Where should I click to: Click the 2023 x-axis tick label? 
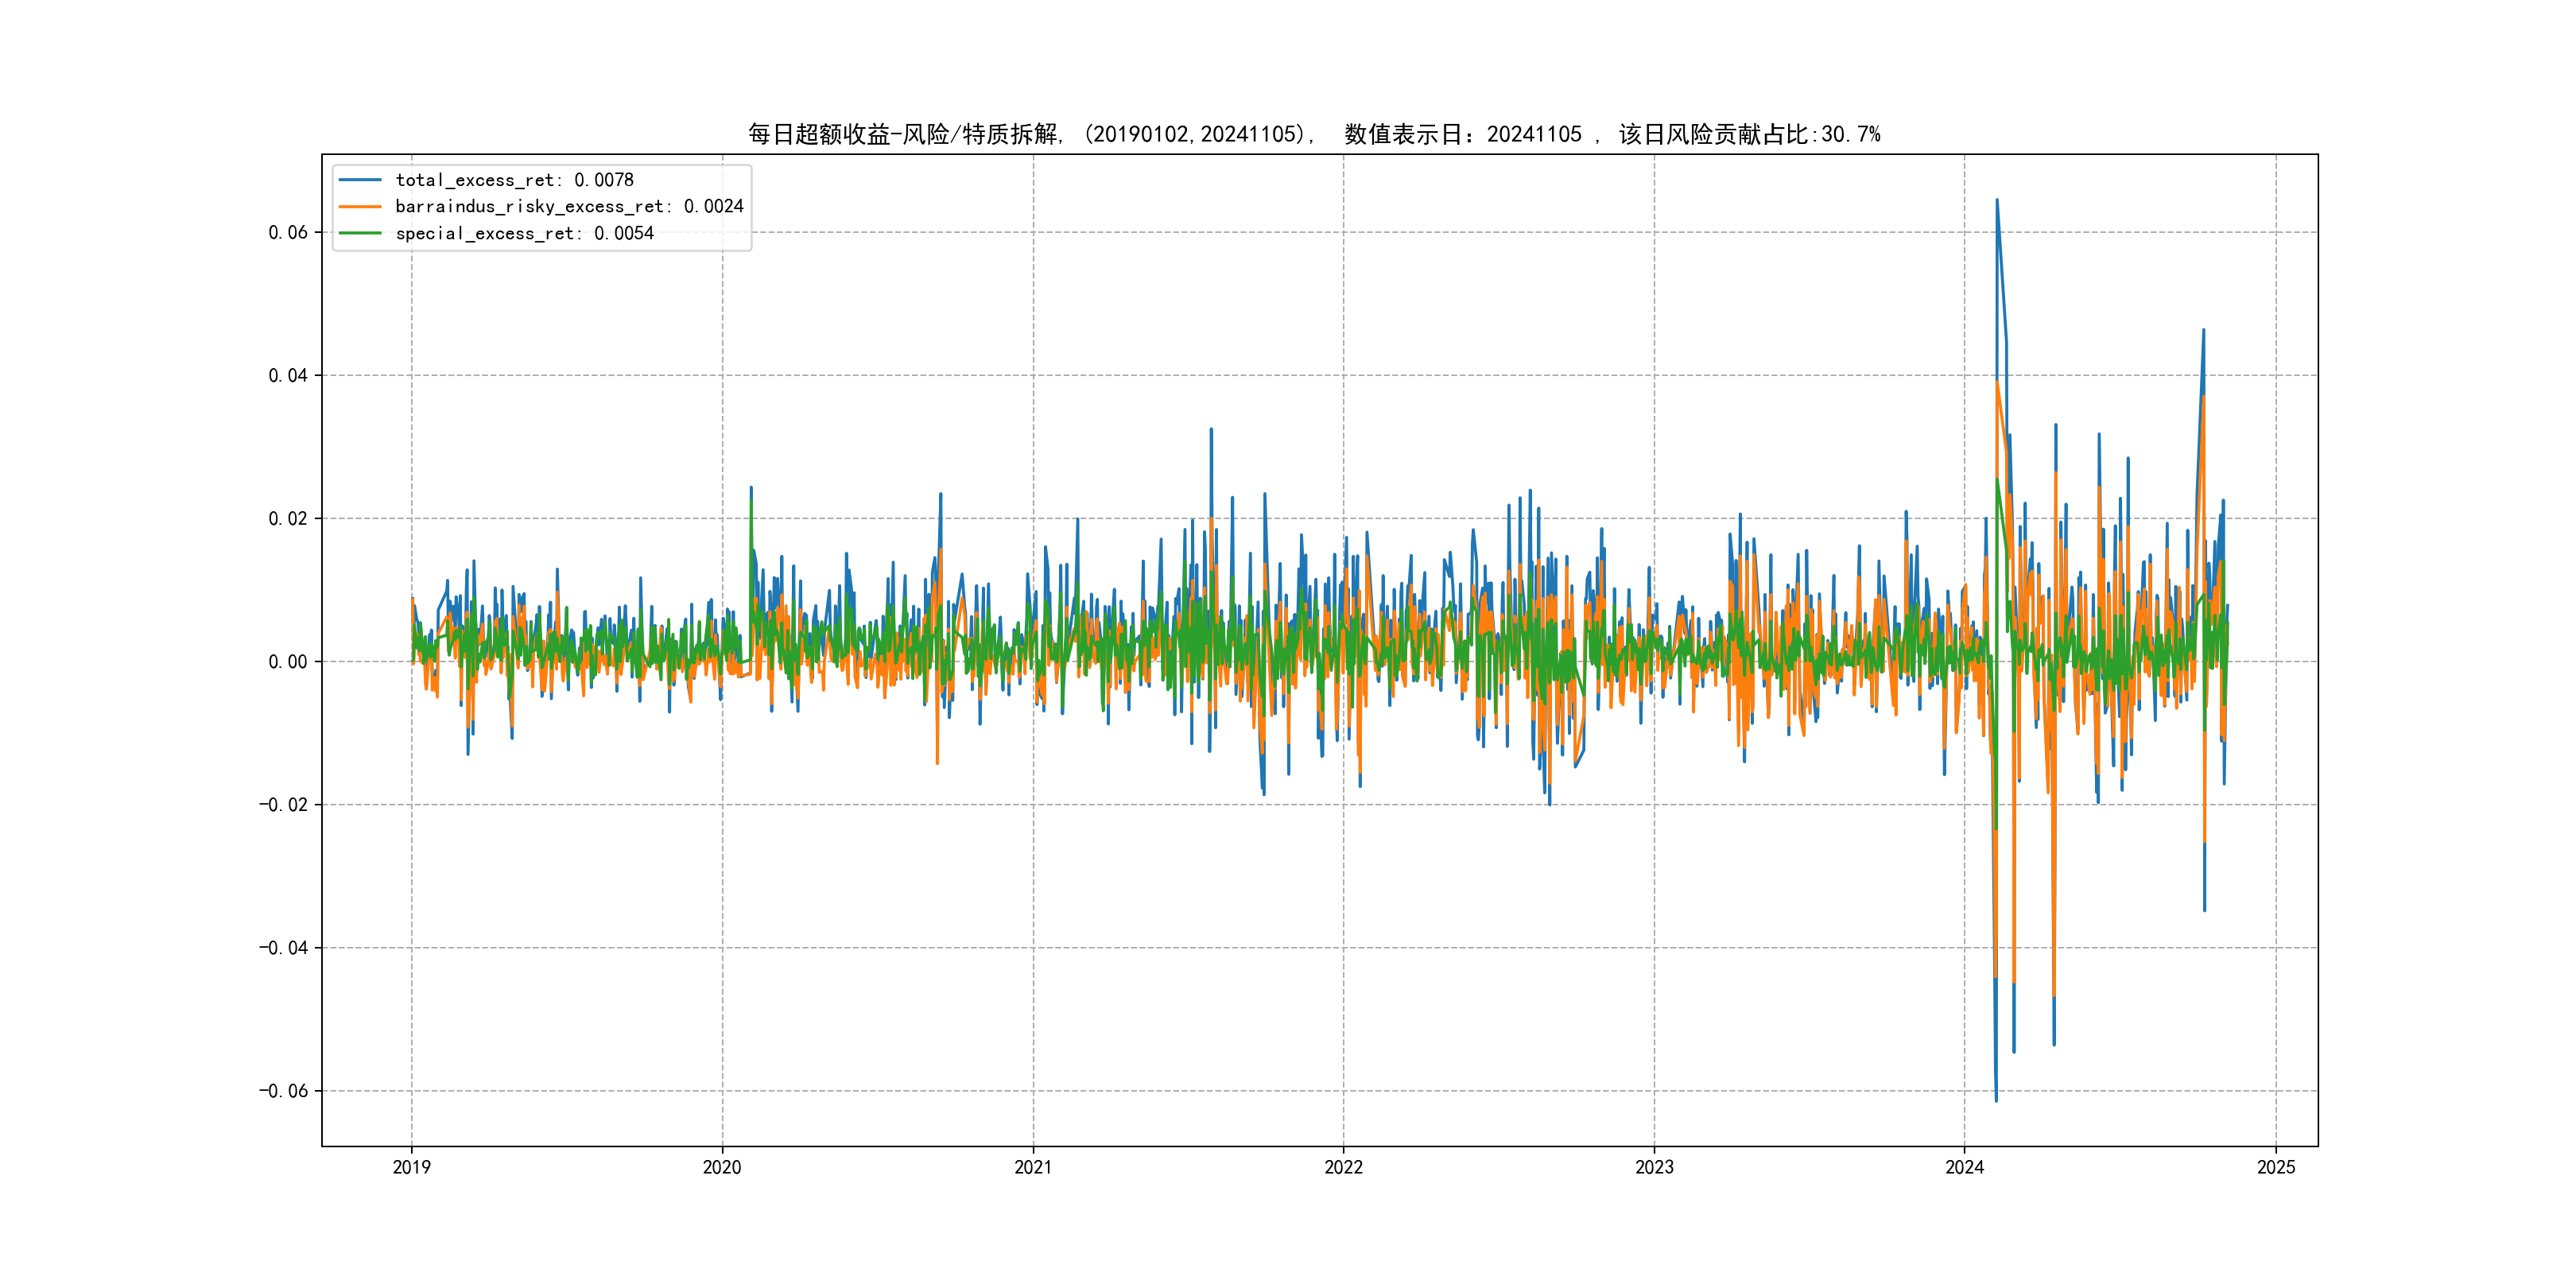1654,1167
